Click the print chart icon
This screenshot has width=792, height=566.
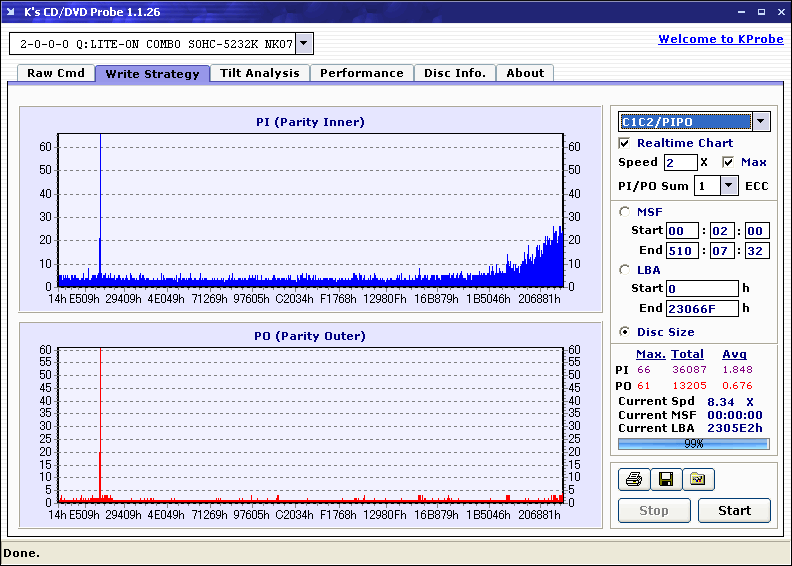click(x=633, y=480)
